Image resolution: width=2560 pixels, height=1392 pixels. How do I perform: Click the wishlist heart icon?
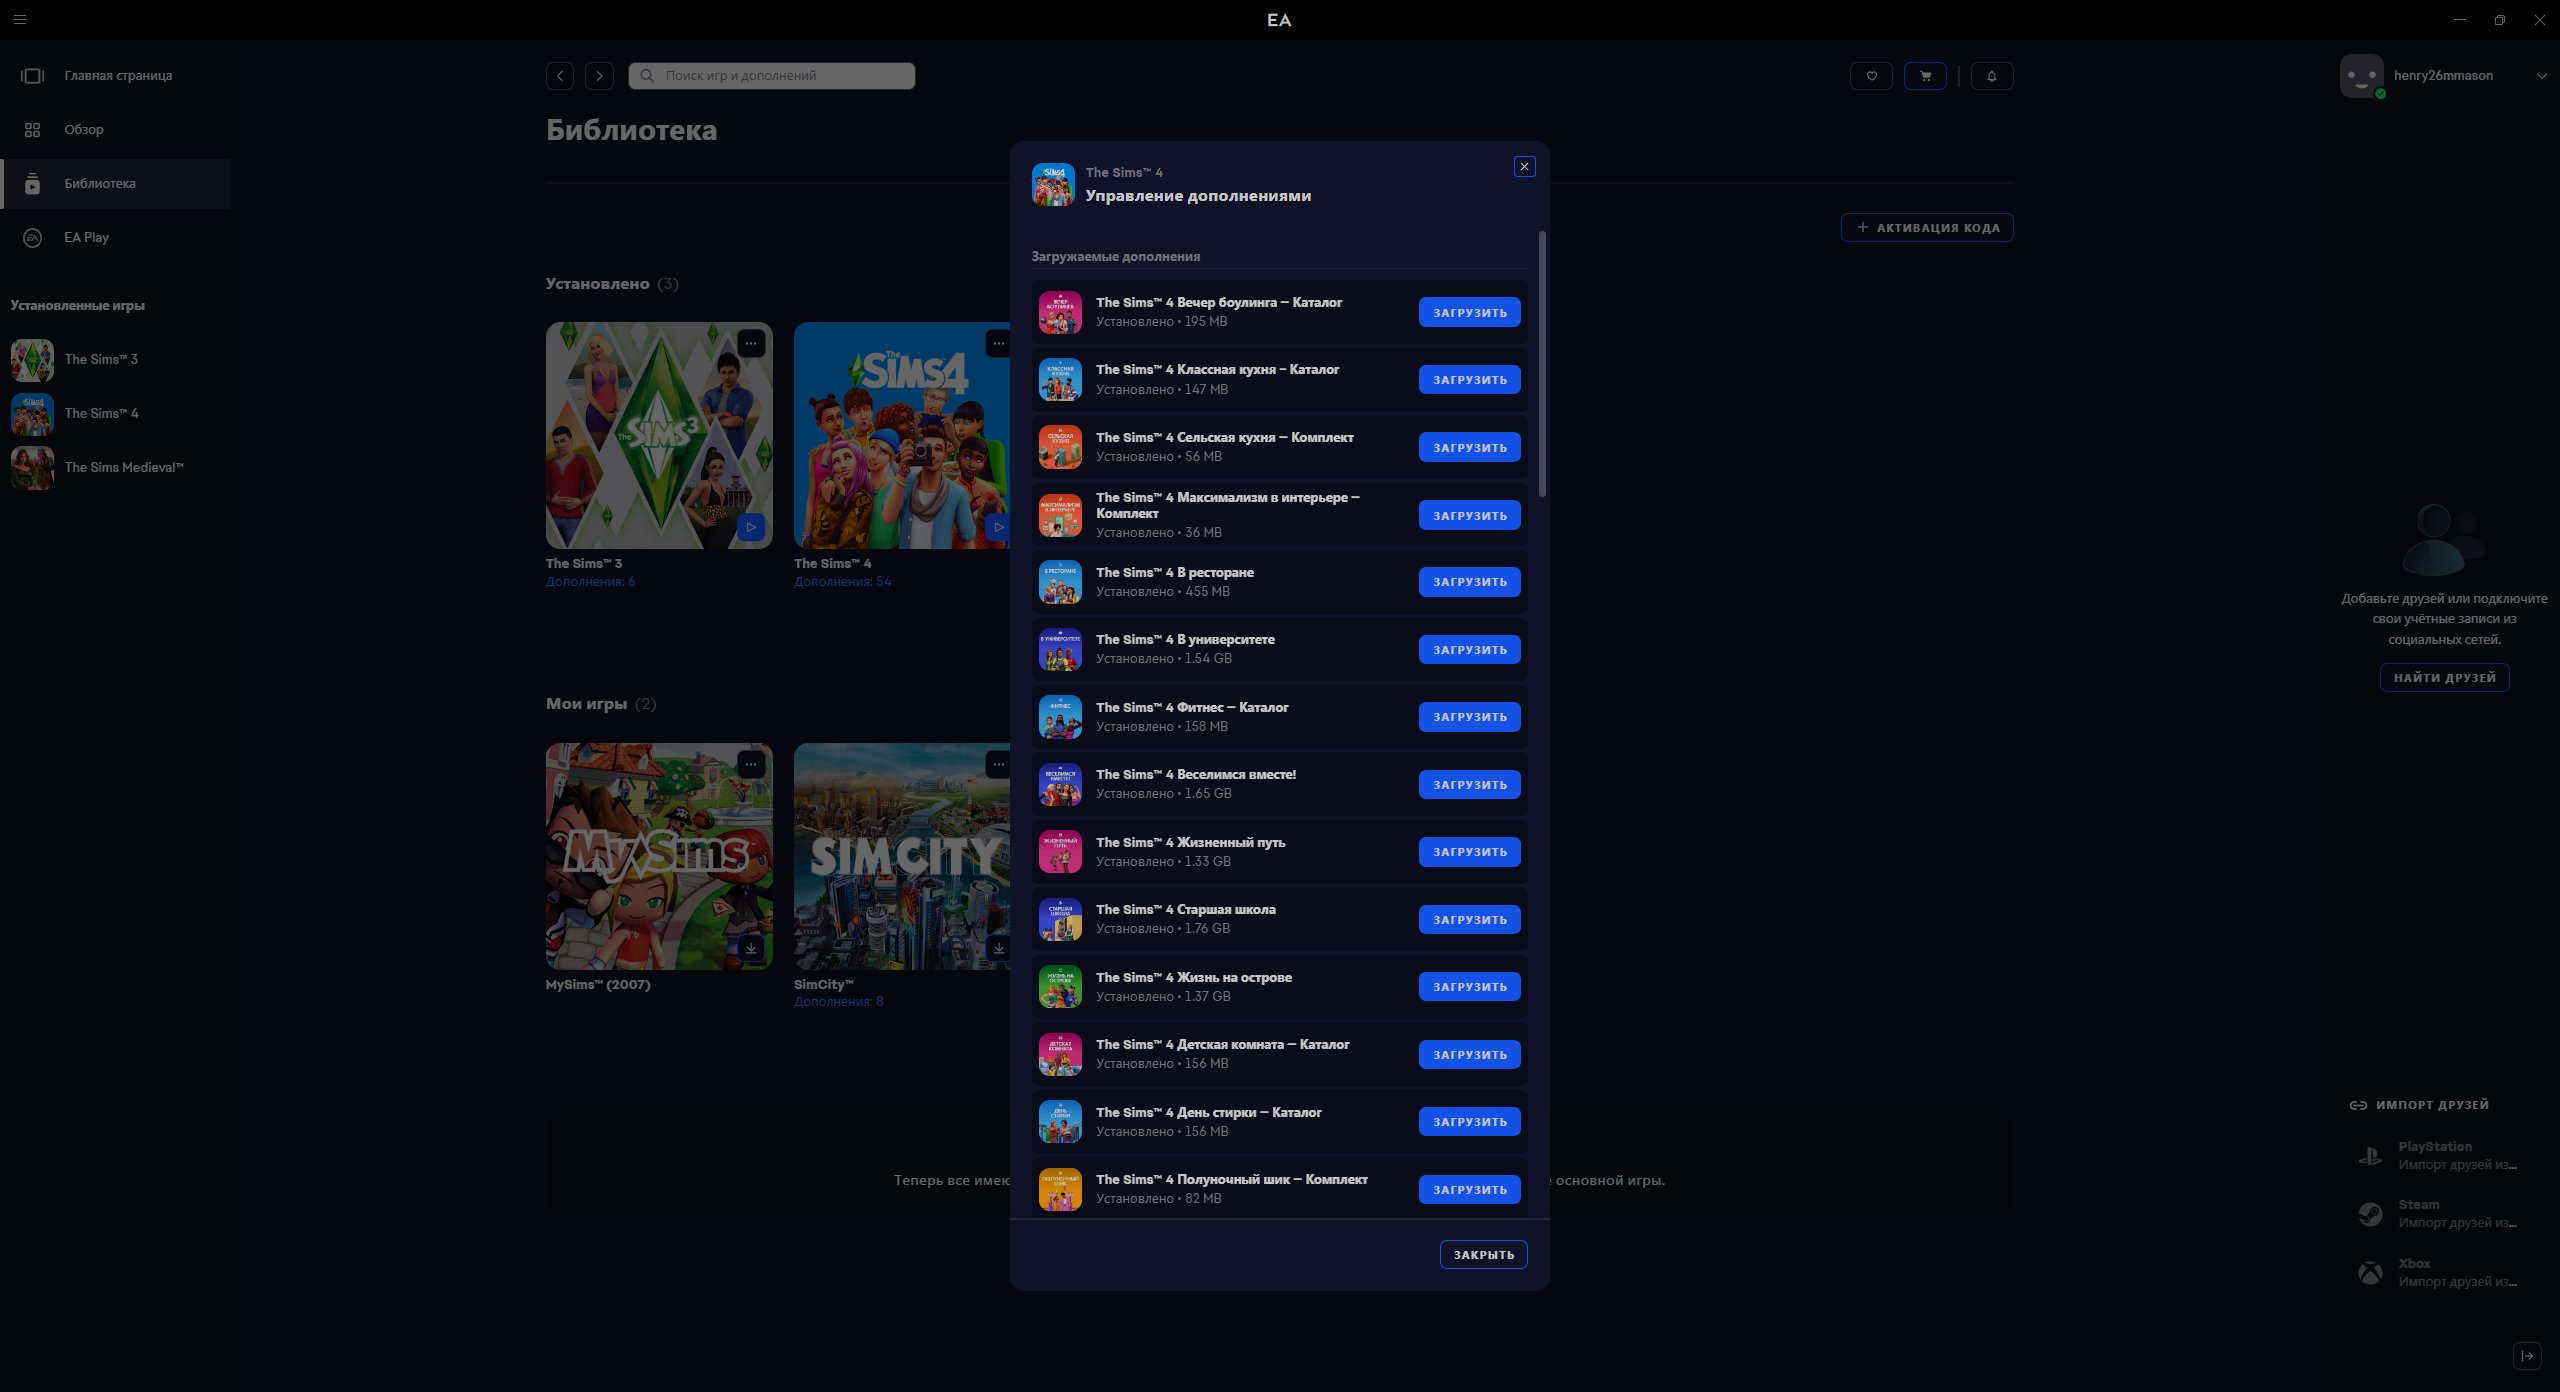coord(1871,76)
